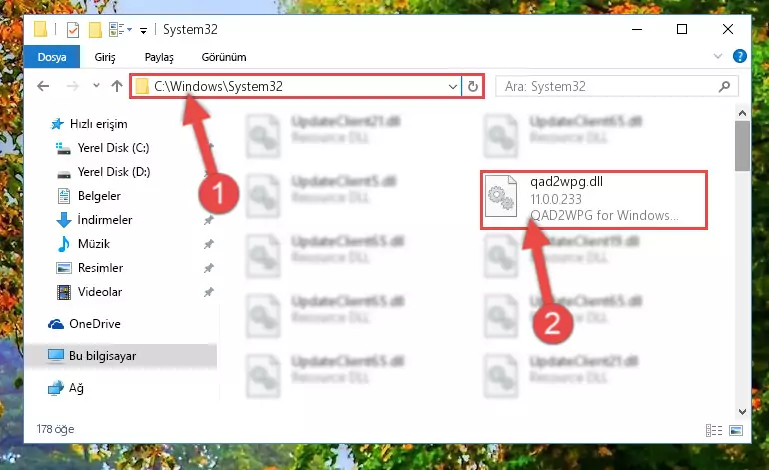Open the Görünüm ribbon tab

[224, 57]
